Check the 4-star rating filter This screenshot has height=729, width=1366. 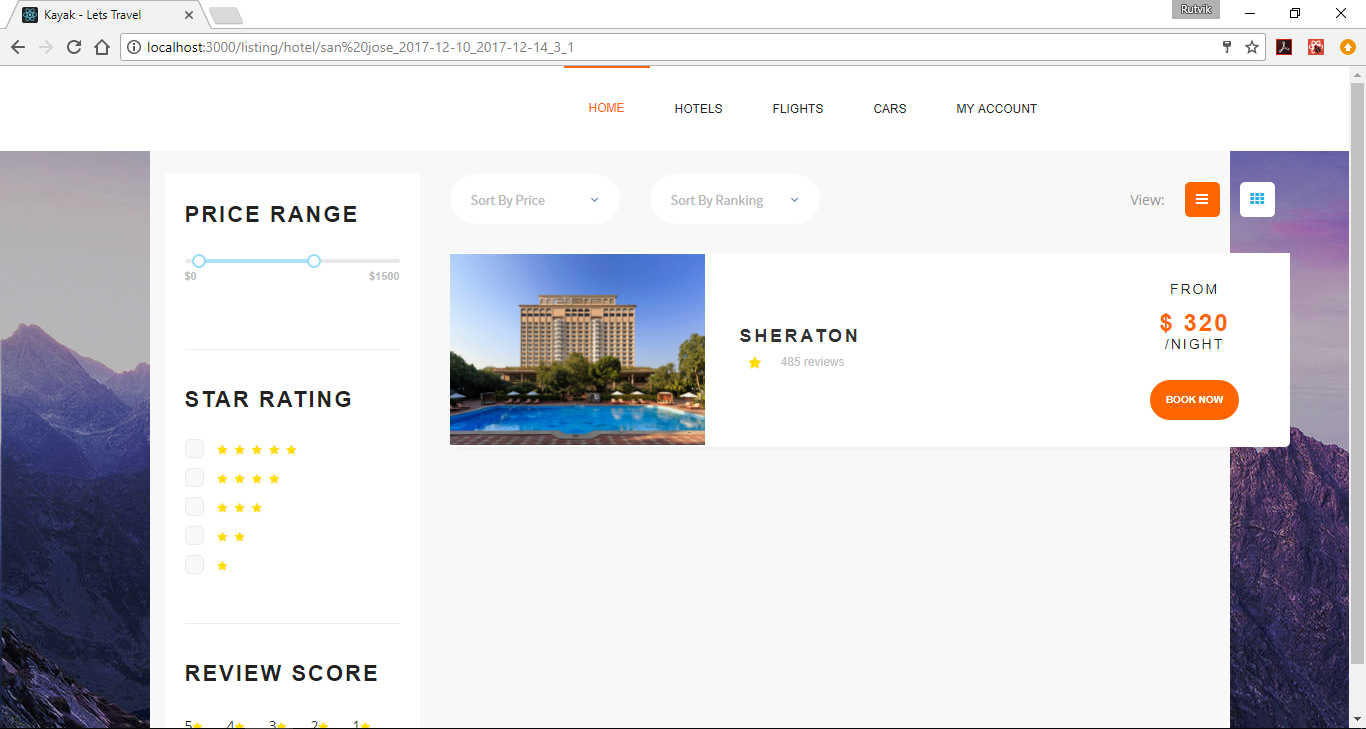tap(194, 478)
